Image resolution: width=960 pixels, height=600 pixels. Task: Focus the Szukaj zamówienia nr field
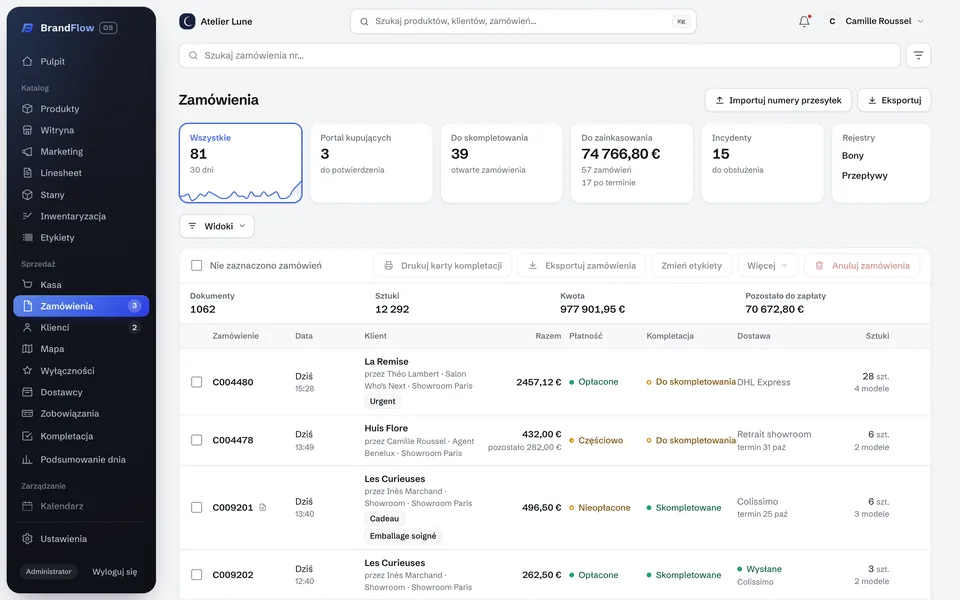pyautogui.click(x=539, y=55)
